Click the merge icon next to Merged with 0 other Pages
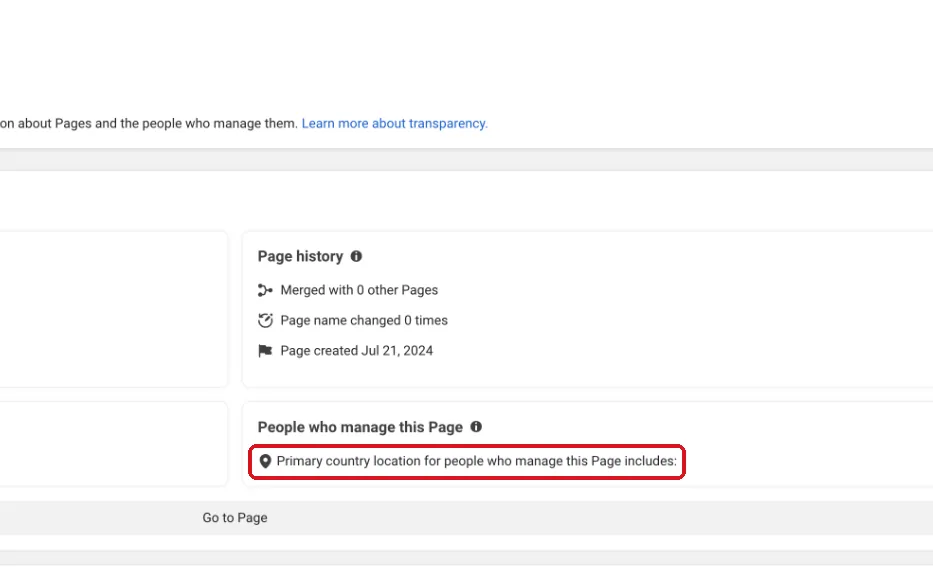The width and height of the screenshot is (933, 579). pos(265,290)
